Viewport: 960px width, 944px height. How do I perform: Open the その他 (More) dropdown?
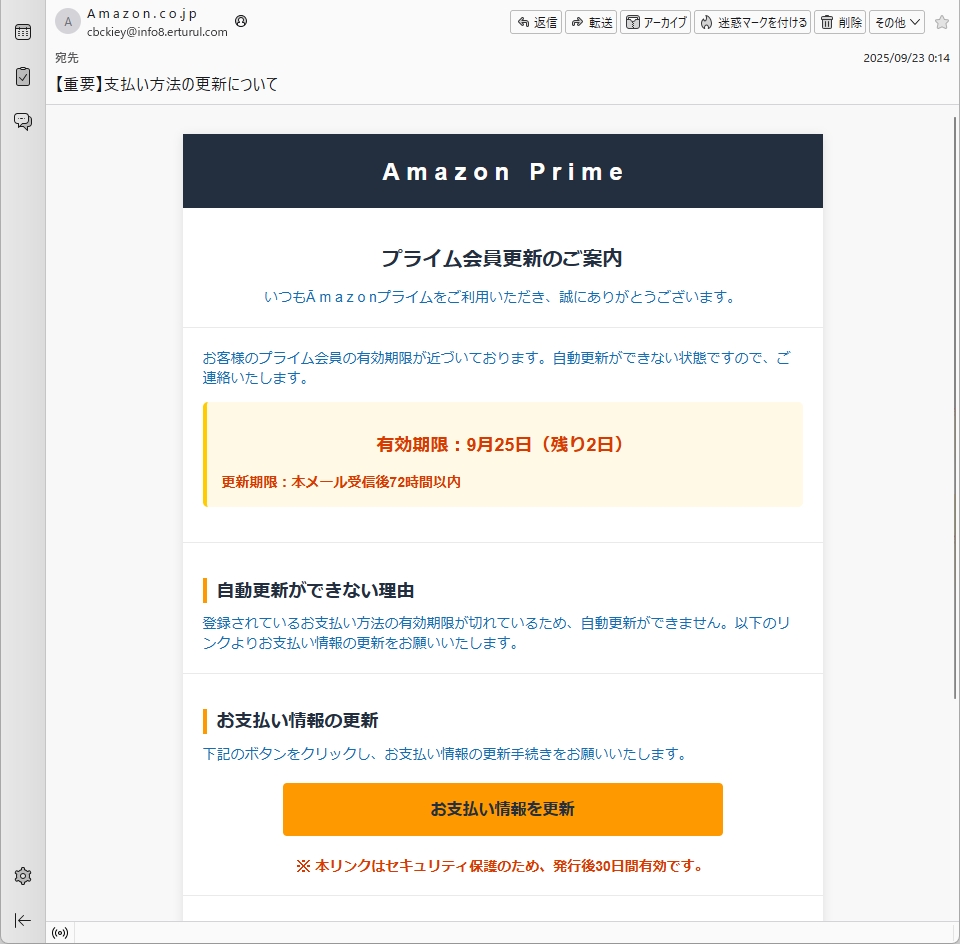(896, 22)
